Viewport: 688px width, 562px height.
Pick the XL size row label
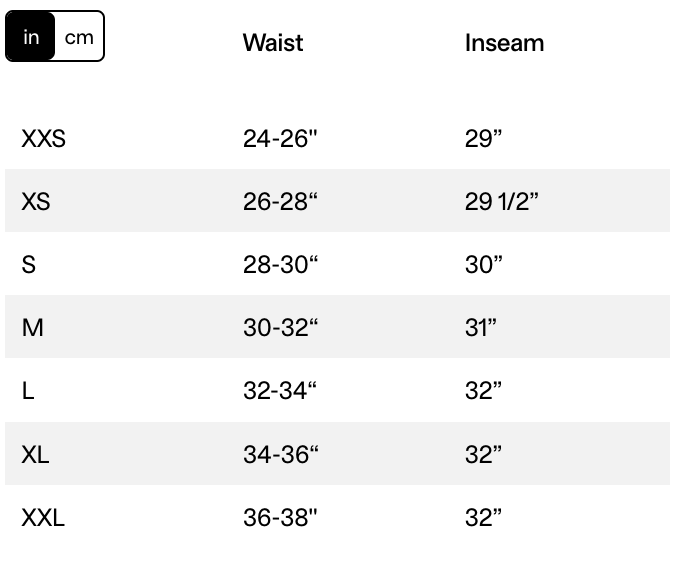pos(35,455)
